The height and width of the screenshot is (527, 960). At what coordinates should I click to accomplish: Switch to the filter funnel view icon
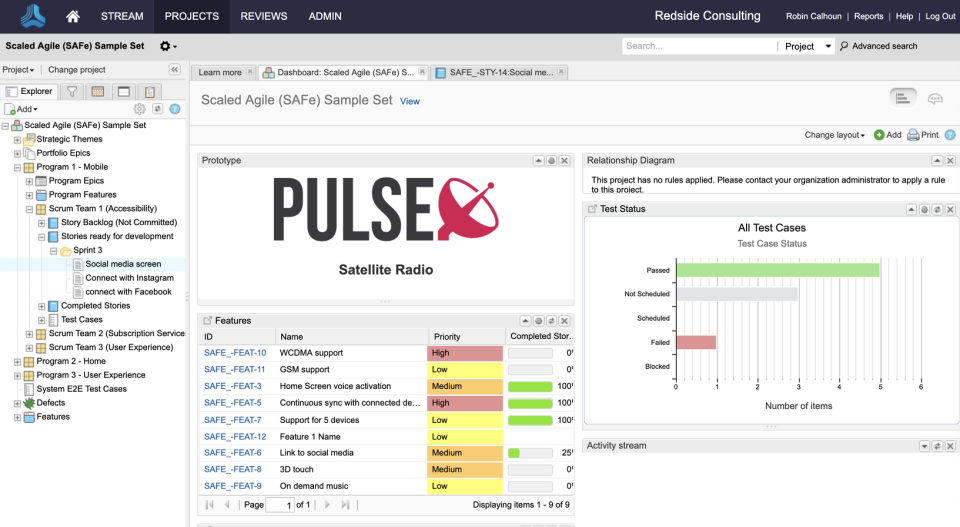[72, 91]
